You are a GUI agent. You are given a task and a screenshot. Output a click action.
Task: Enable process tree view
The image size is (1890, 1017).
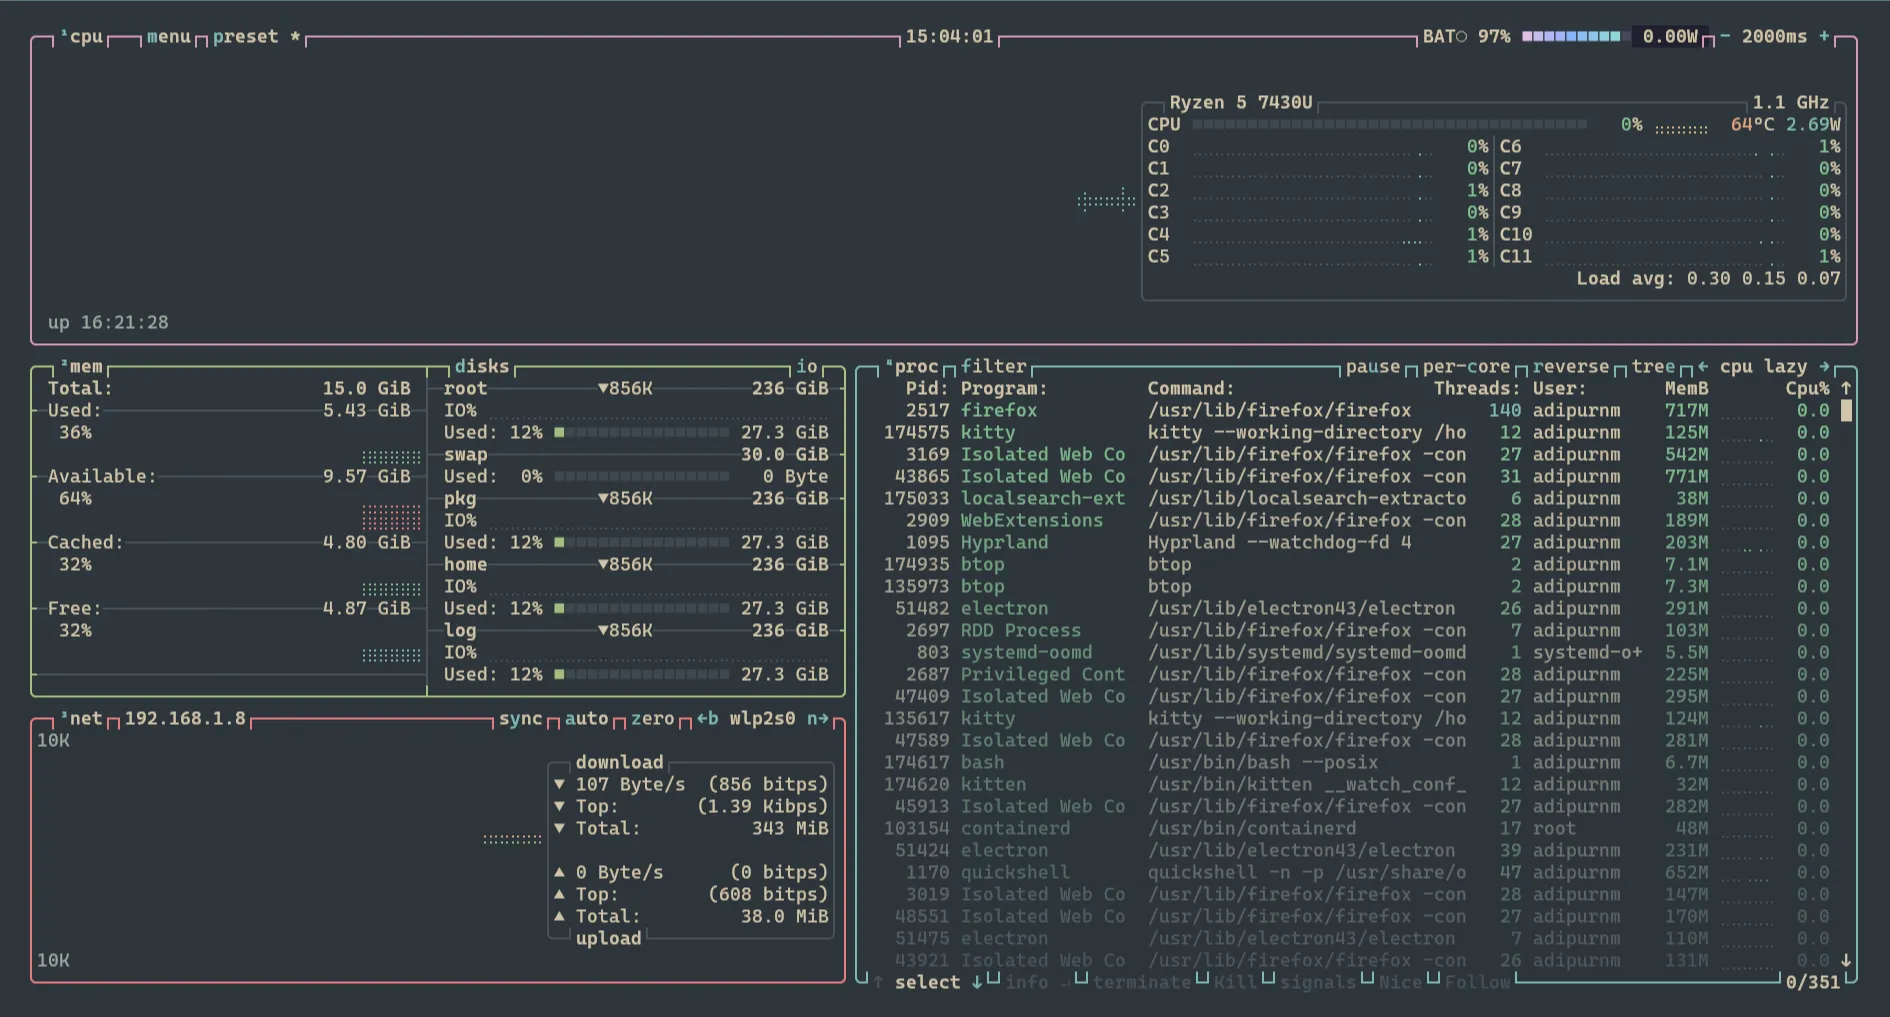tap(1653, 367)
